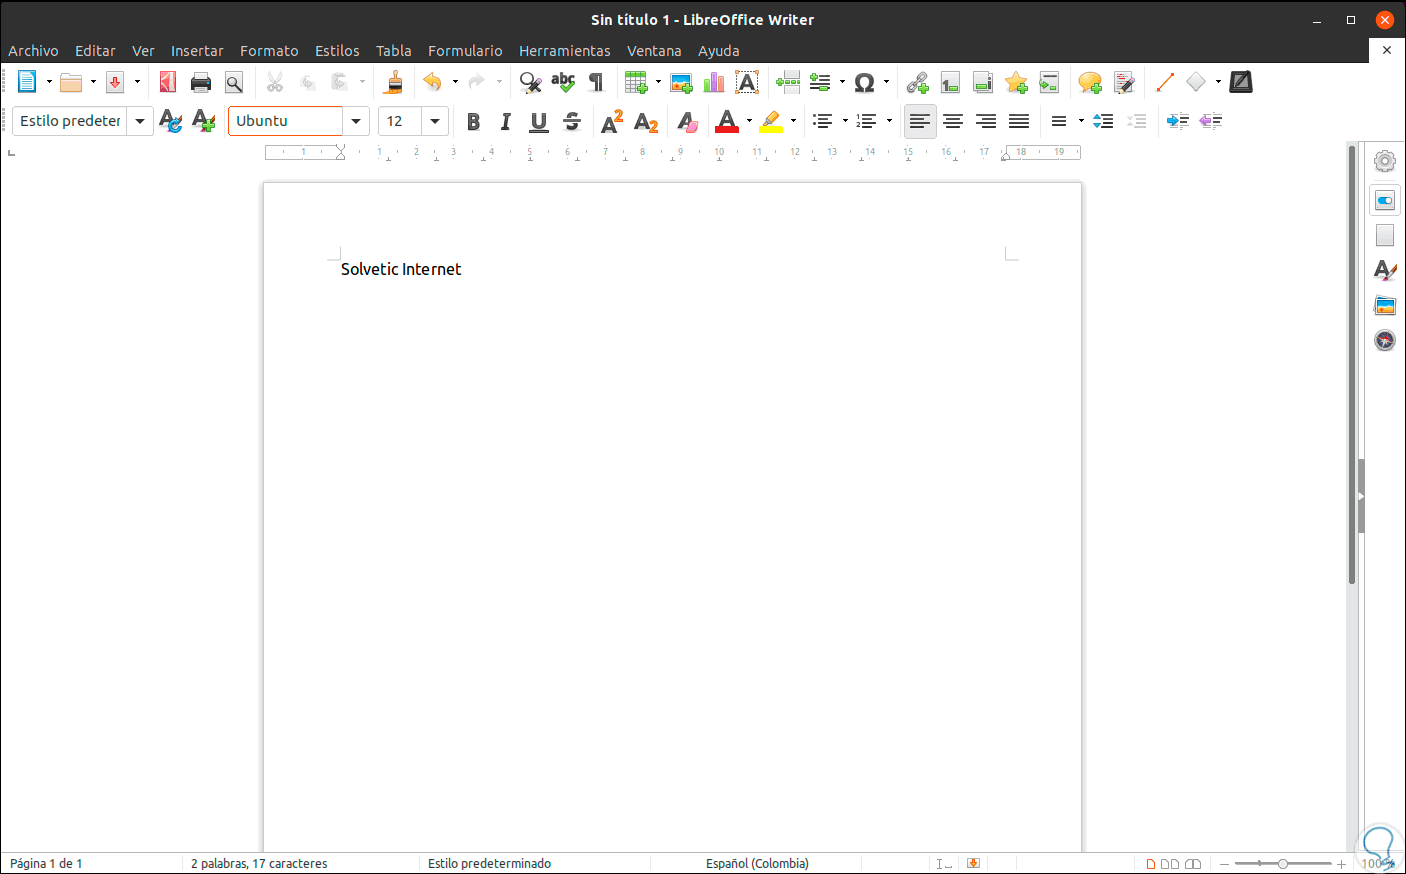Insert a text box
Screen dimensions: 1406x874
tap(747, 82)
